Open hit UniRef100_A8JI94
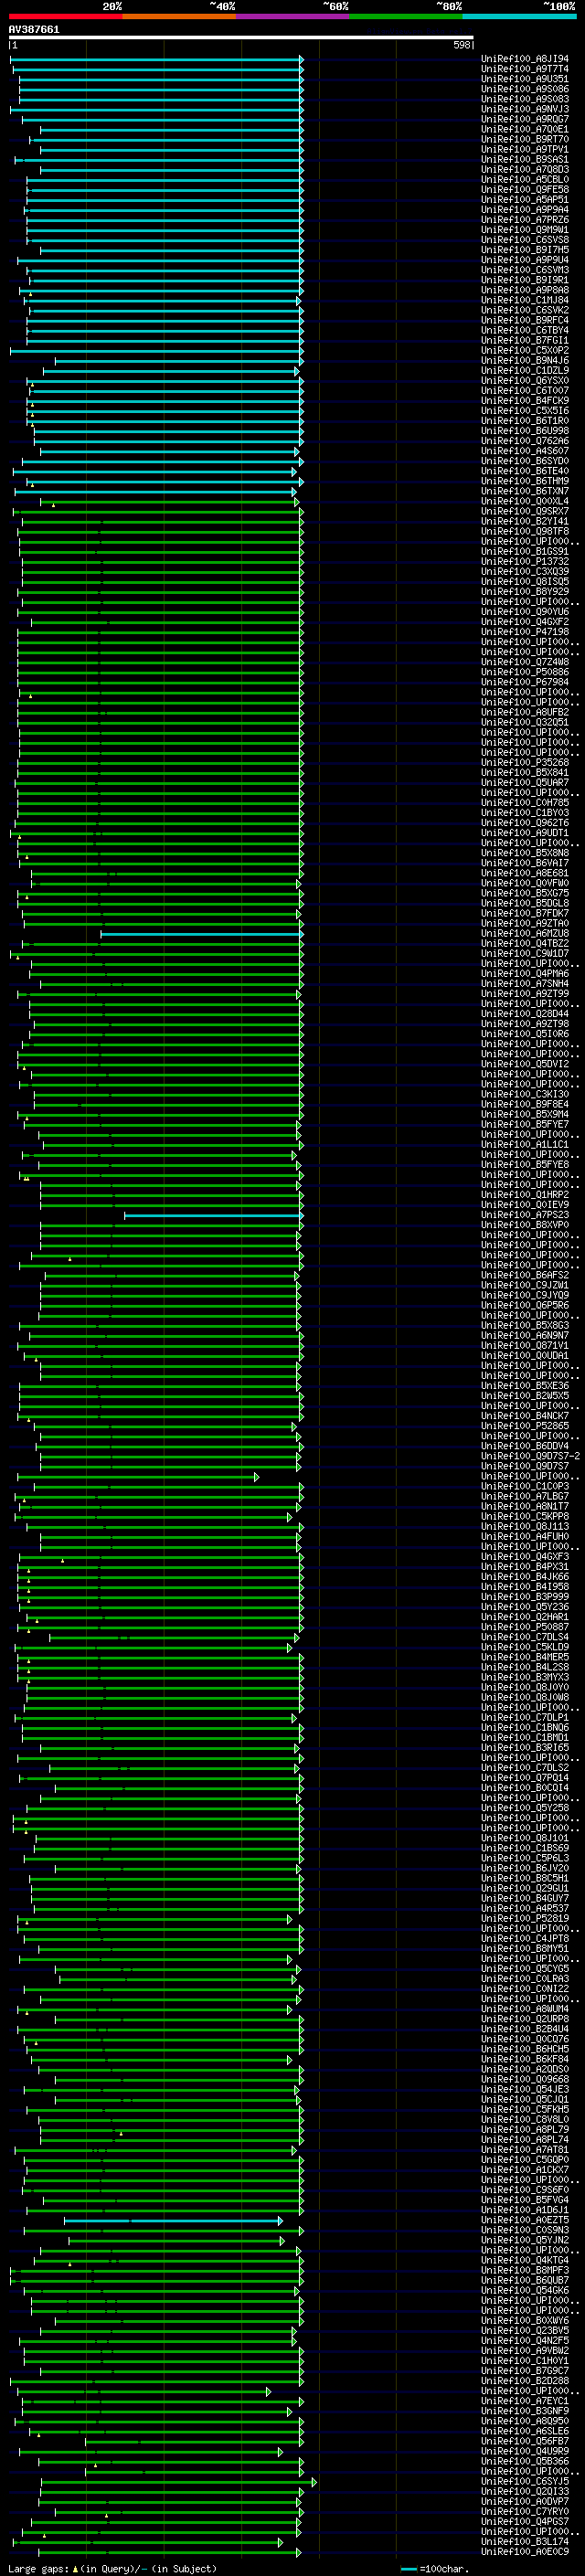Screen dimensions: 585x2576 click(525, 59)
